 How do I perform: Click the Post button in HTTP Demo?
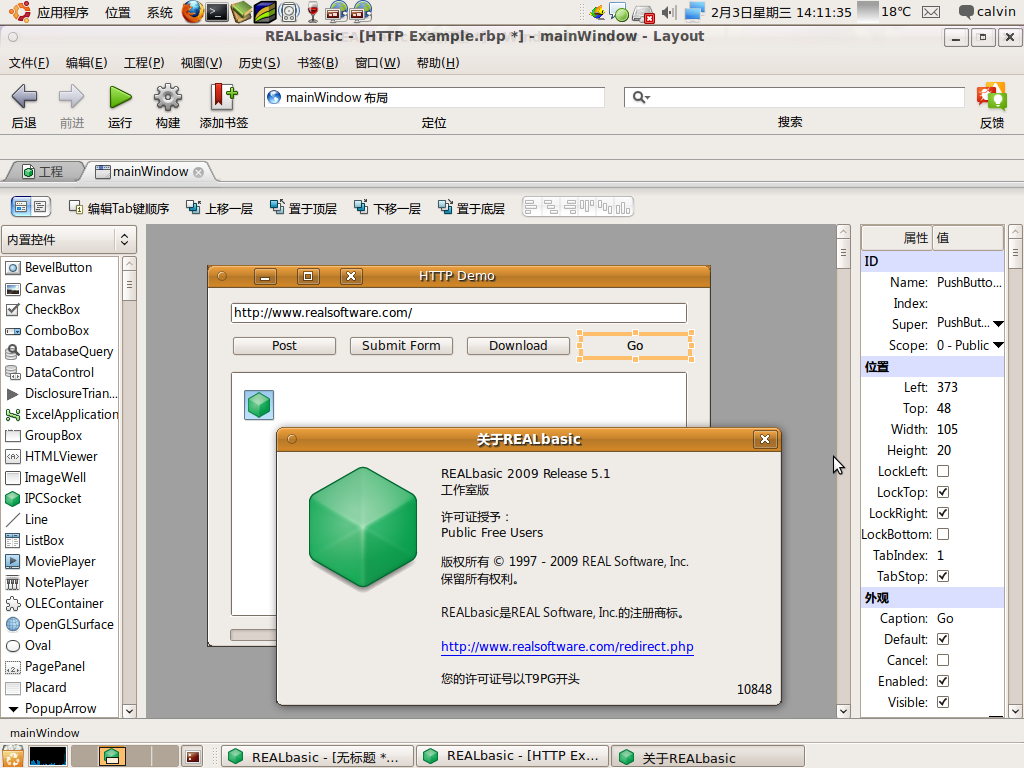[x=284, y=345]
